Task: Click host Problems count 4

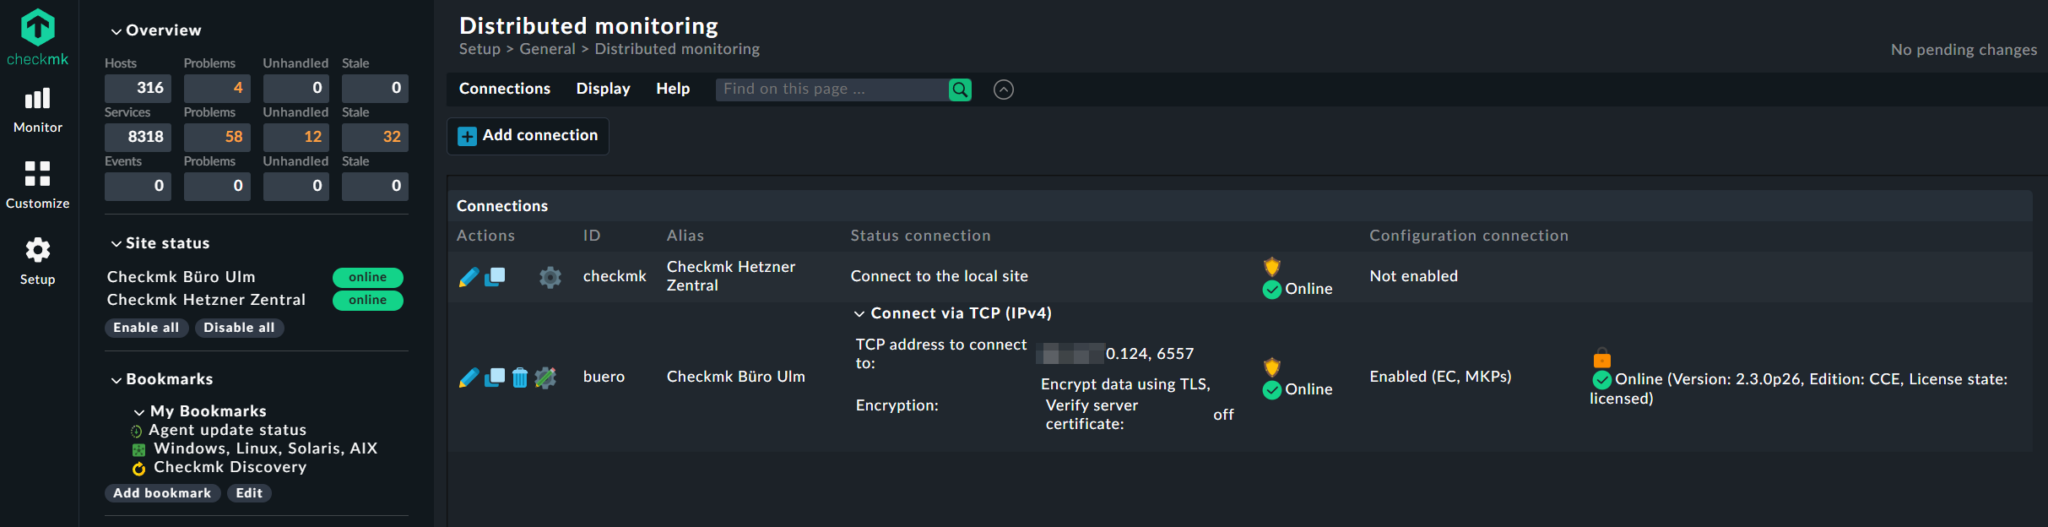Action: (217, 88)
